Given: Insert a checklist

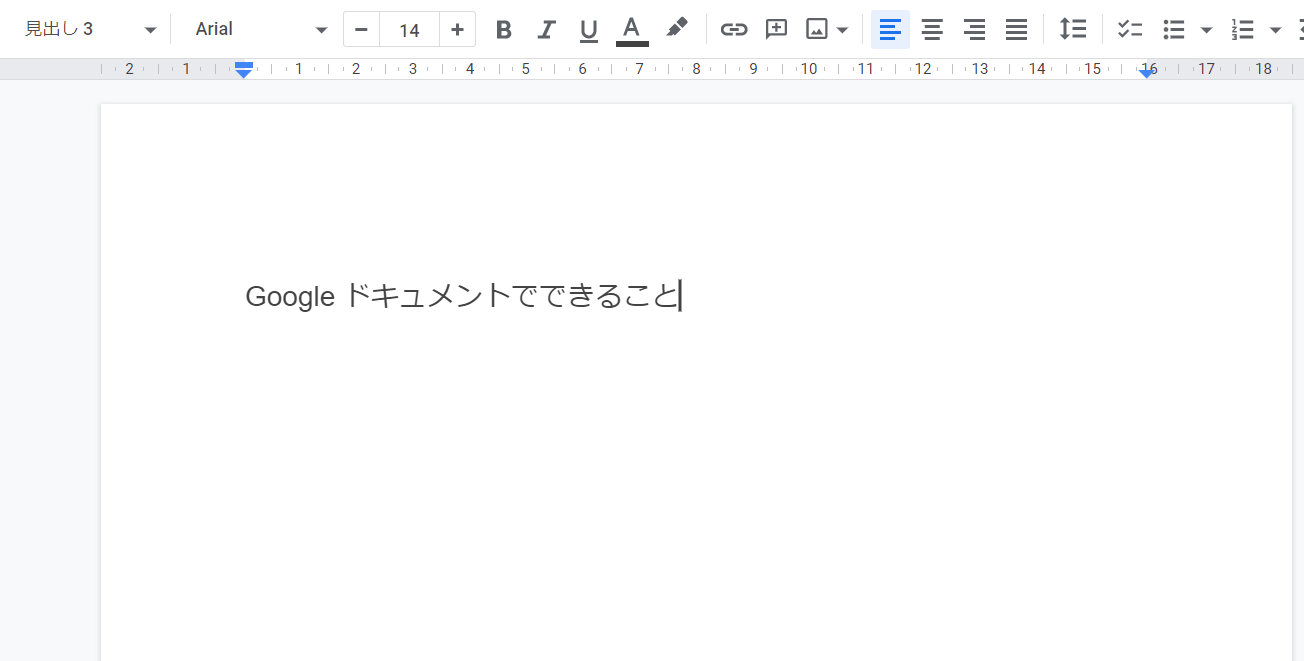Looking at the screenshot, I should click(x=1130, y=29).
